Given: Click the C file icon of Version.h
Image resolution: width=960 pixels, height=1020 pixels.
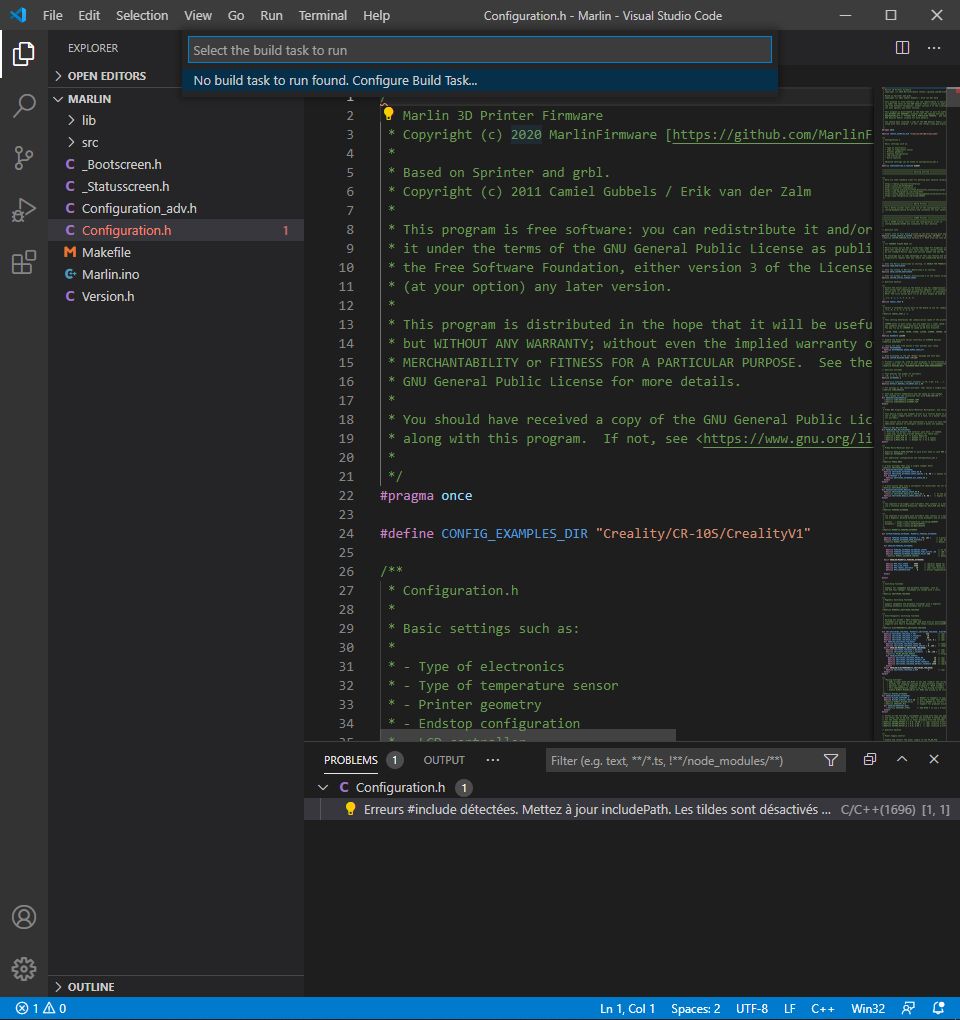Looking at the screenshot, I should tap(70, 296).
